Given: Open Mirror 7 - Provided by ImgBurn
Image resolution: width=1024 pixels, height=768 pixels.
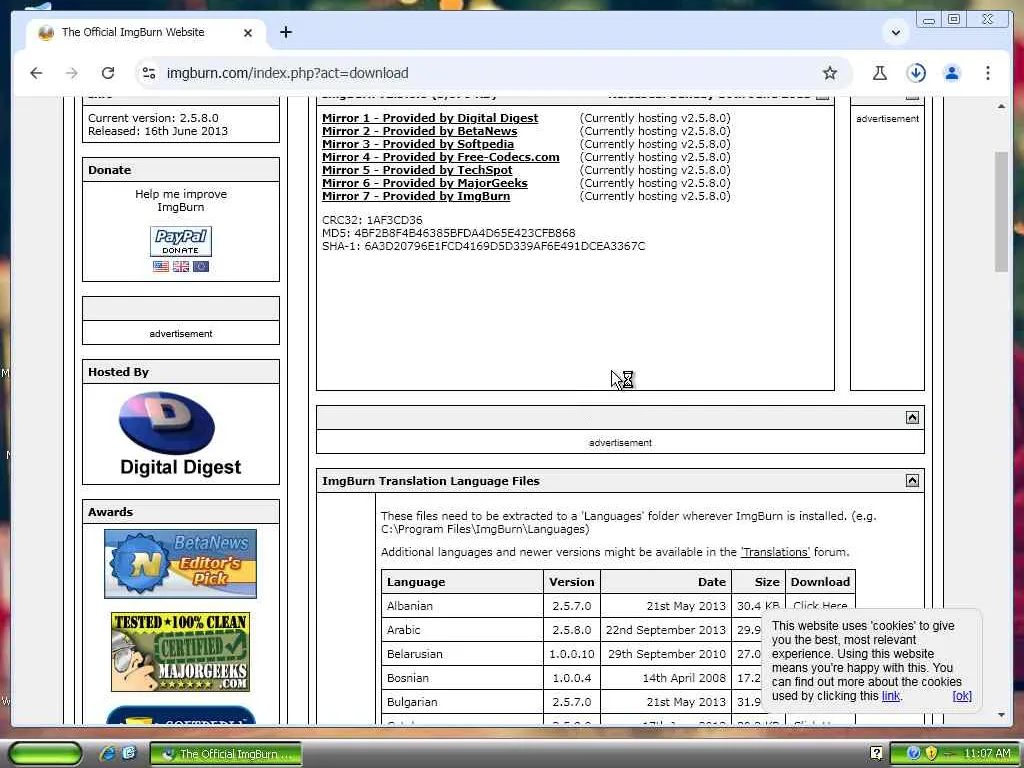Looking at the screenshot, I should coord(416,197).
